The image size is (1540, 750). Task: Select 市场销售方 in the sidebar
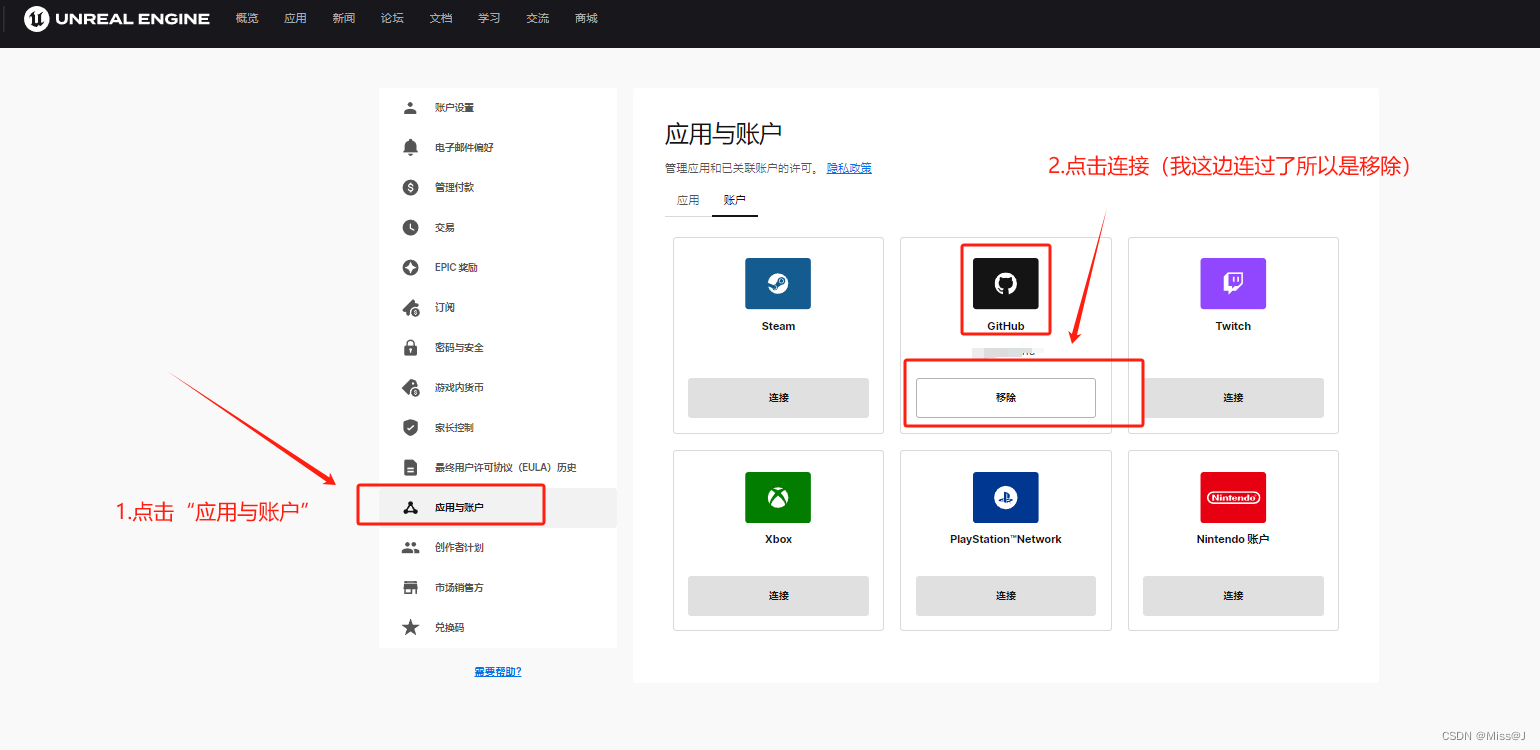[x=498, y=587]
